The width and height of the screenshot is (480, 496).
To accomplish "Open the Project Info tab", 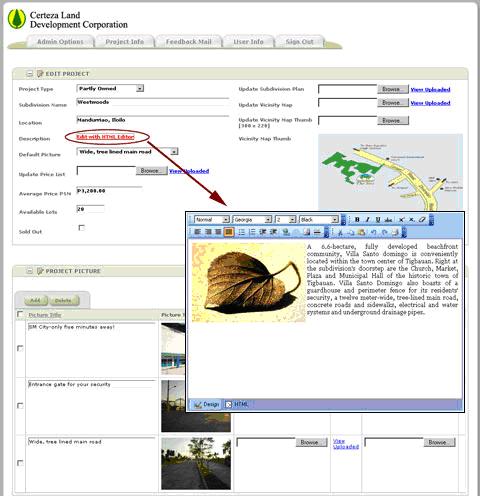I will pyautogui.click(x=124, y=42).
